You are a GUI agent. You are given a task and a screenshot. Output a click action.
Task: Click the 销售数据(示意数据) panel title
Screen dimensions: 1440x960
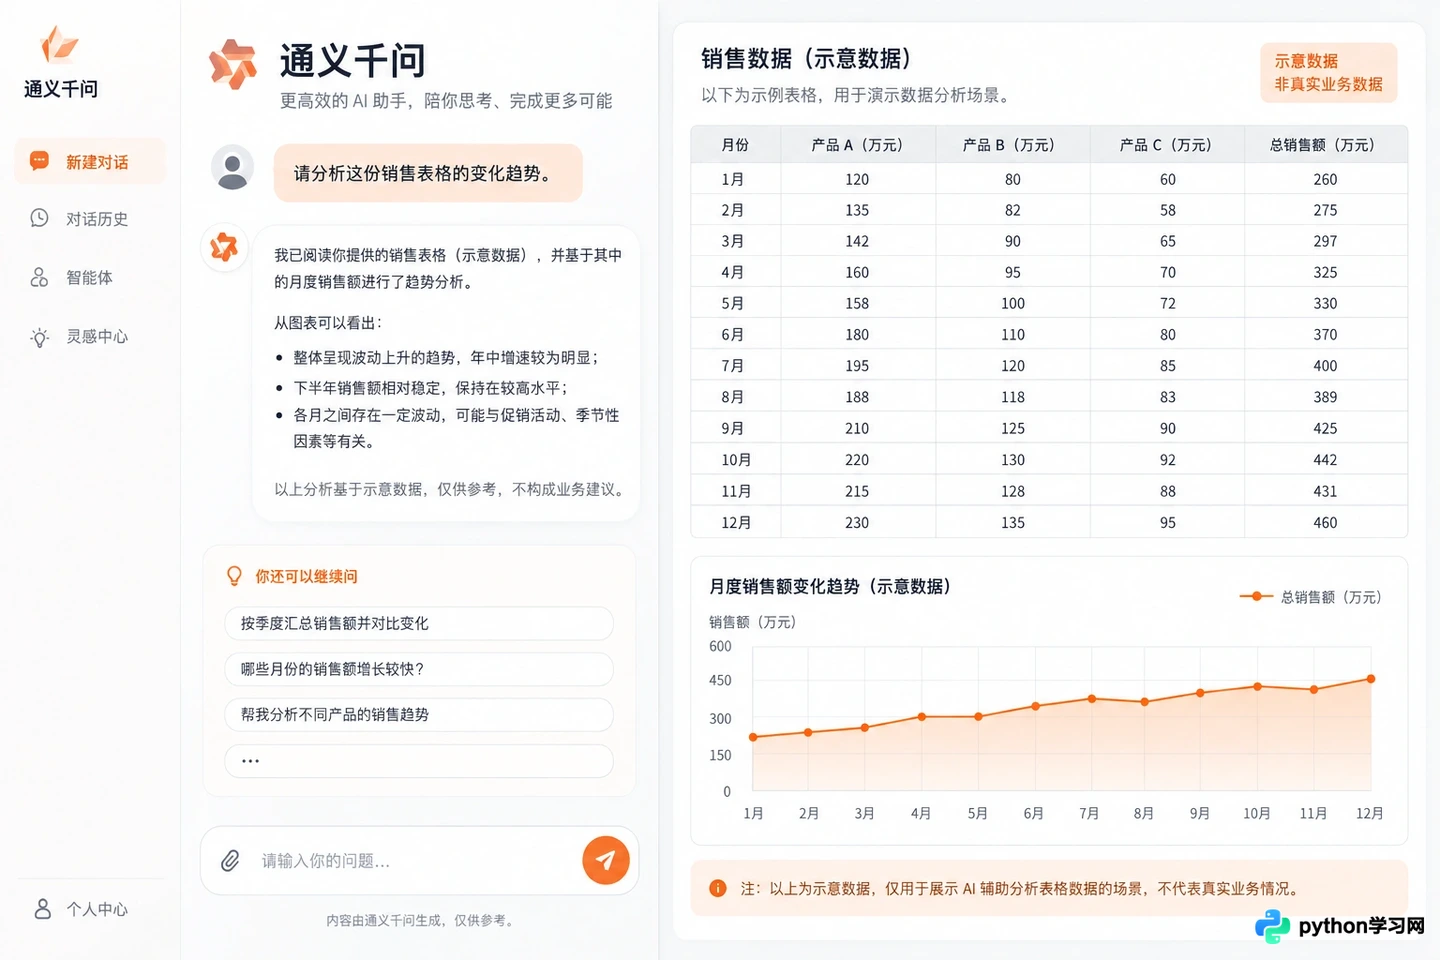806,59
